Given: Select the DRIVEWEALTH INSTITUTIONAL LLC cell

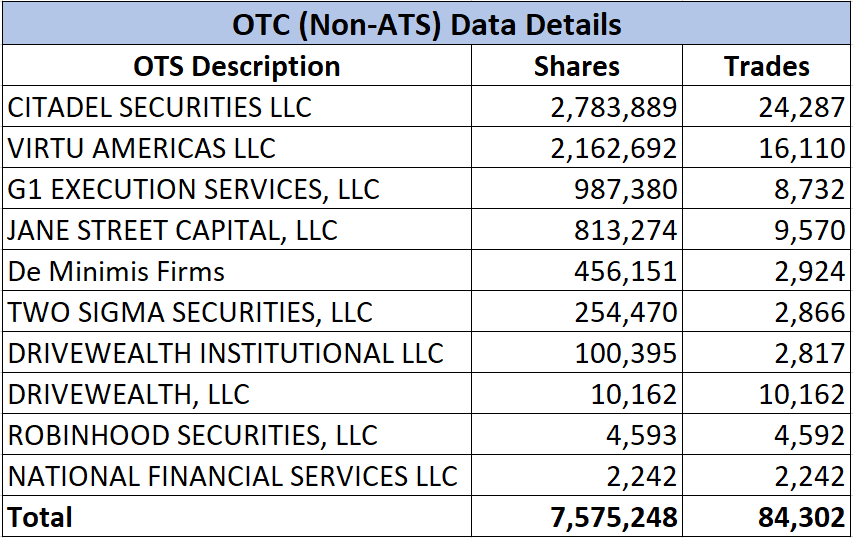Looking at the screenshot, I should (226, 353).
